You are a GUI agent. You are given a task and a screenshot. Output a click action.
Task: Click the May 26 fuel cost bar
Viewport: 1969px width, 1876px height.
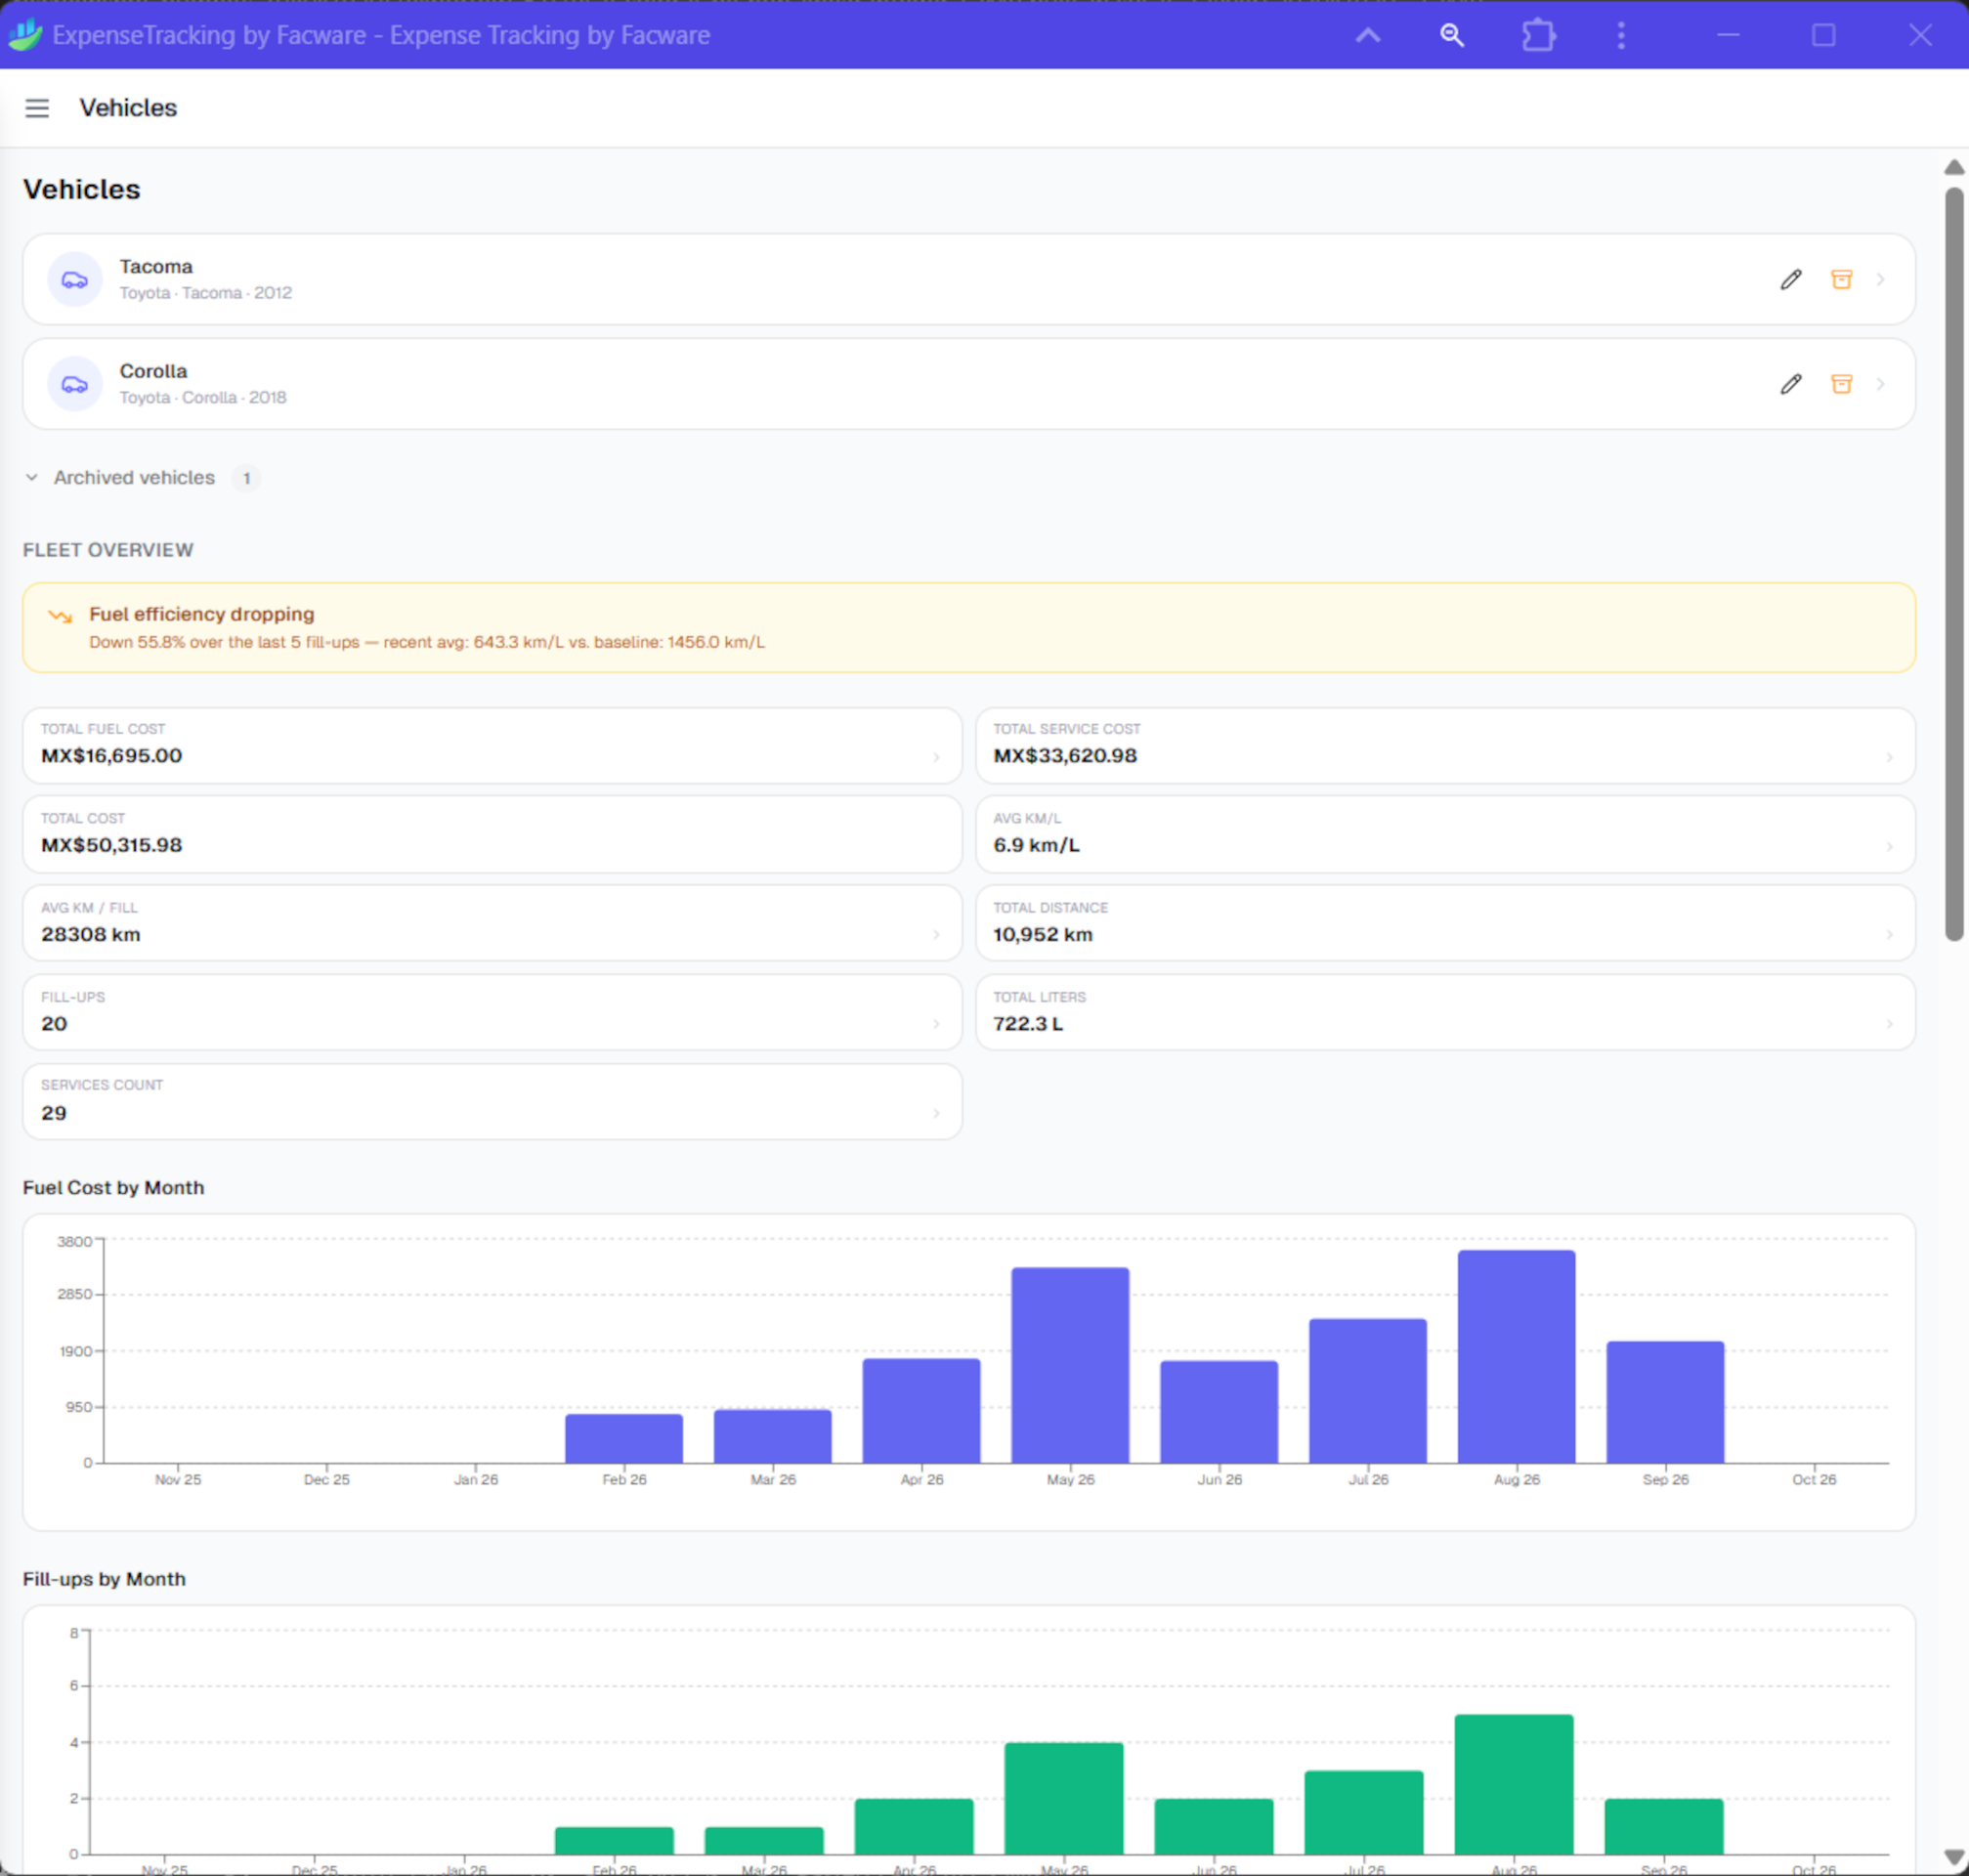(x=1070, y=1365)
